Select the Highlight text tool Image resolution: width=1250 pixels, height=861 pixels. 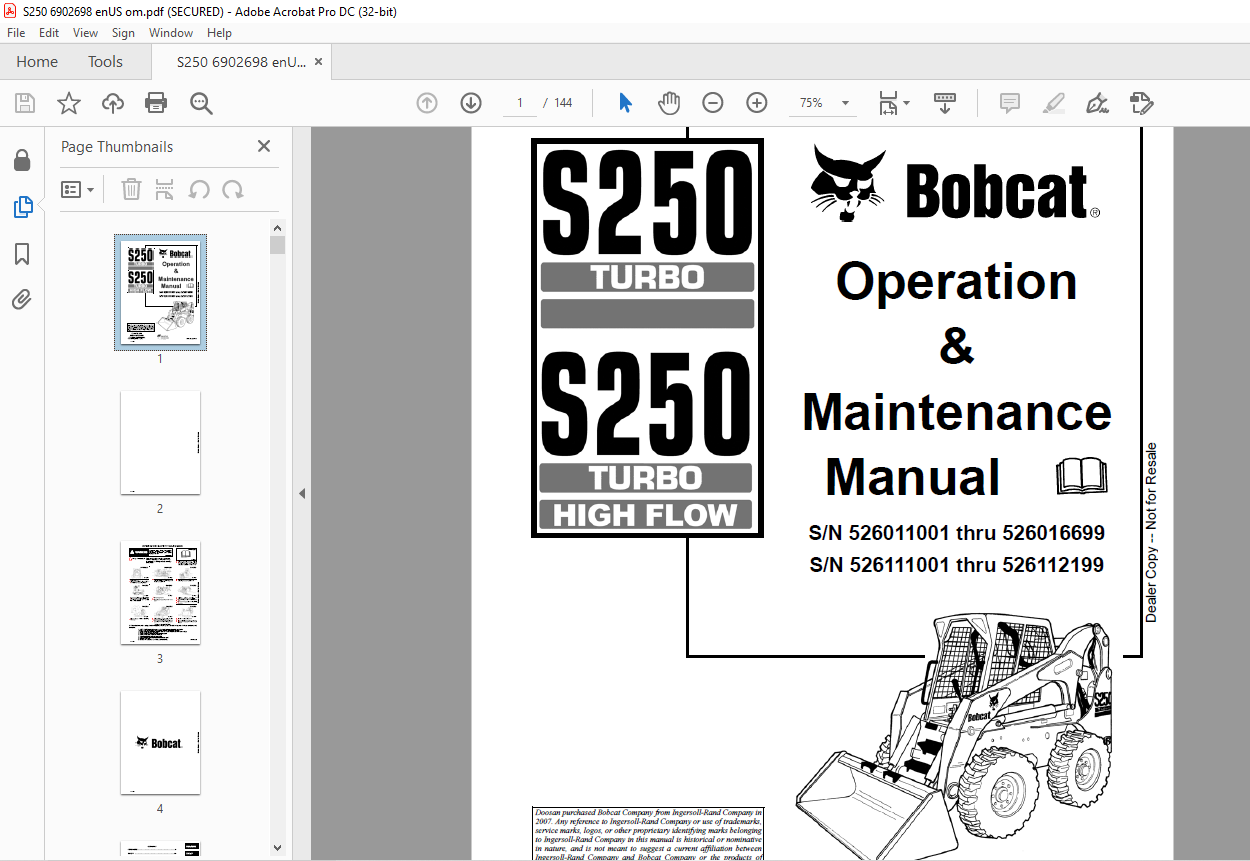coord(1053,103)
